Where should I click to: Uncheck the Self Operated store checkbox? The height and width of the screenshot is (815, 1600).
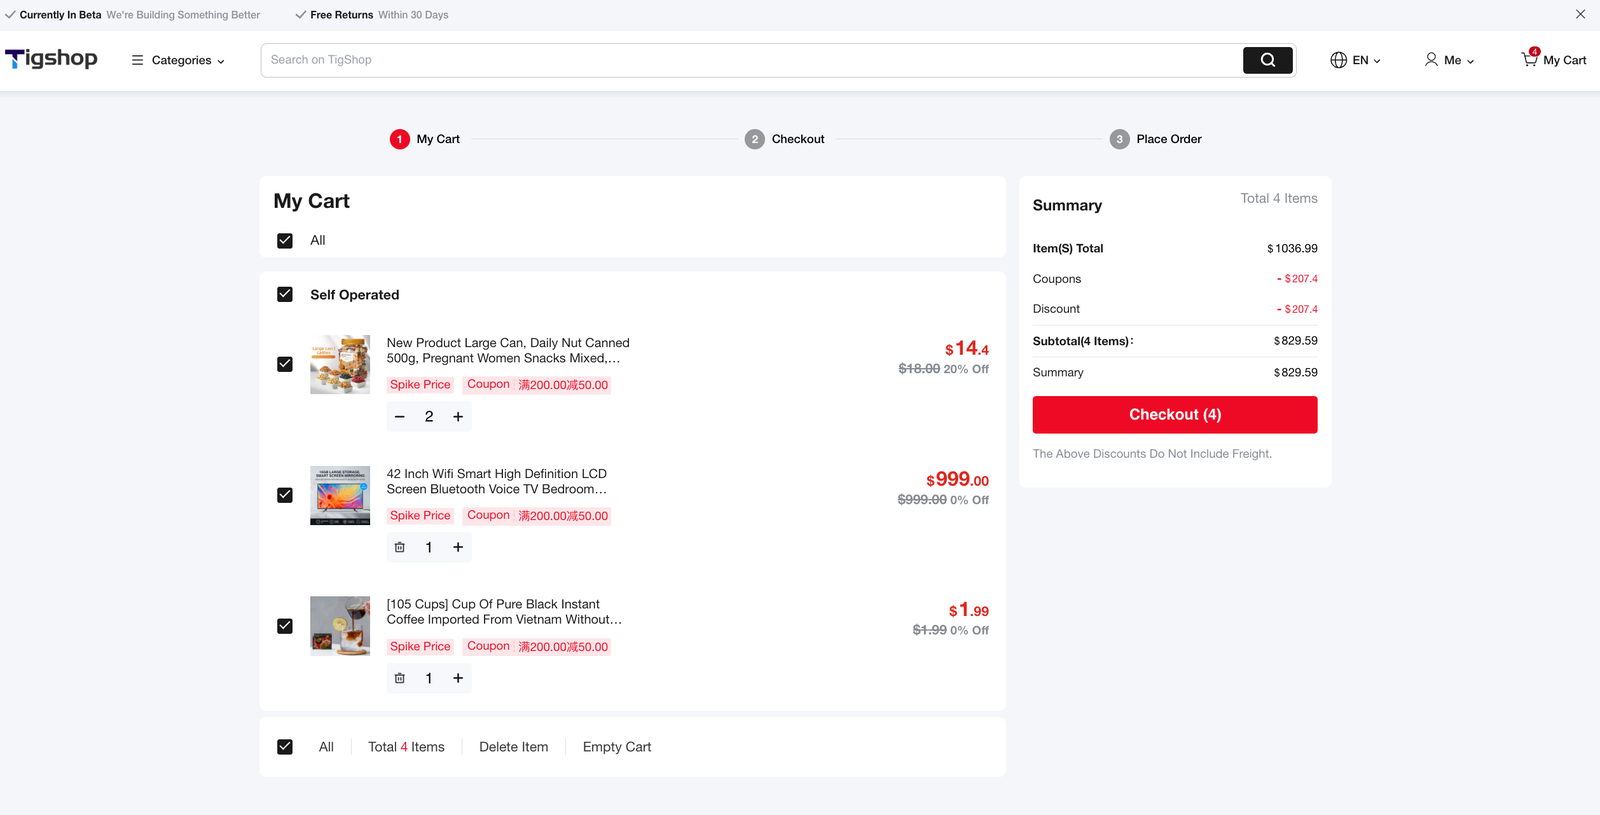285,295
